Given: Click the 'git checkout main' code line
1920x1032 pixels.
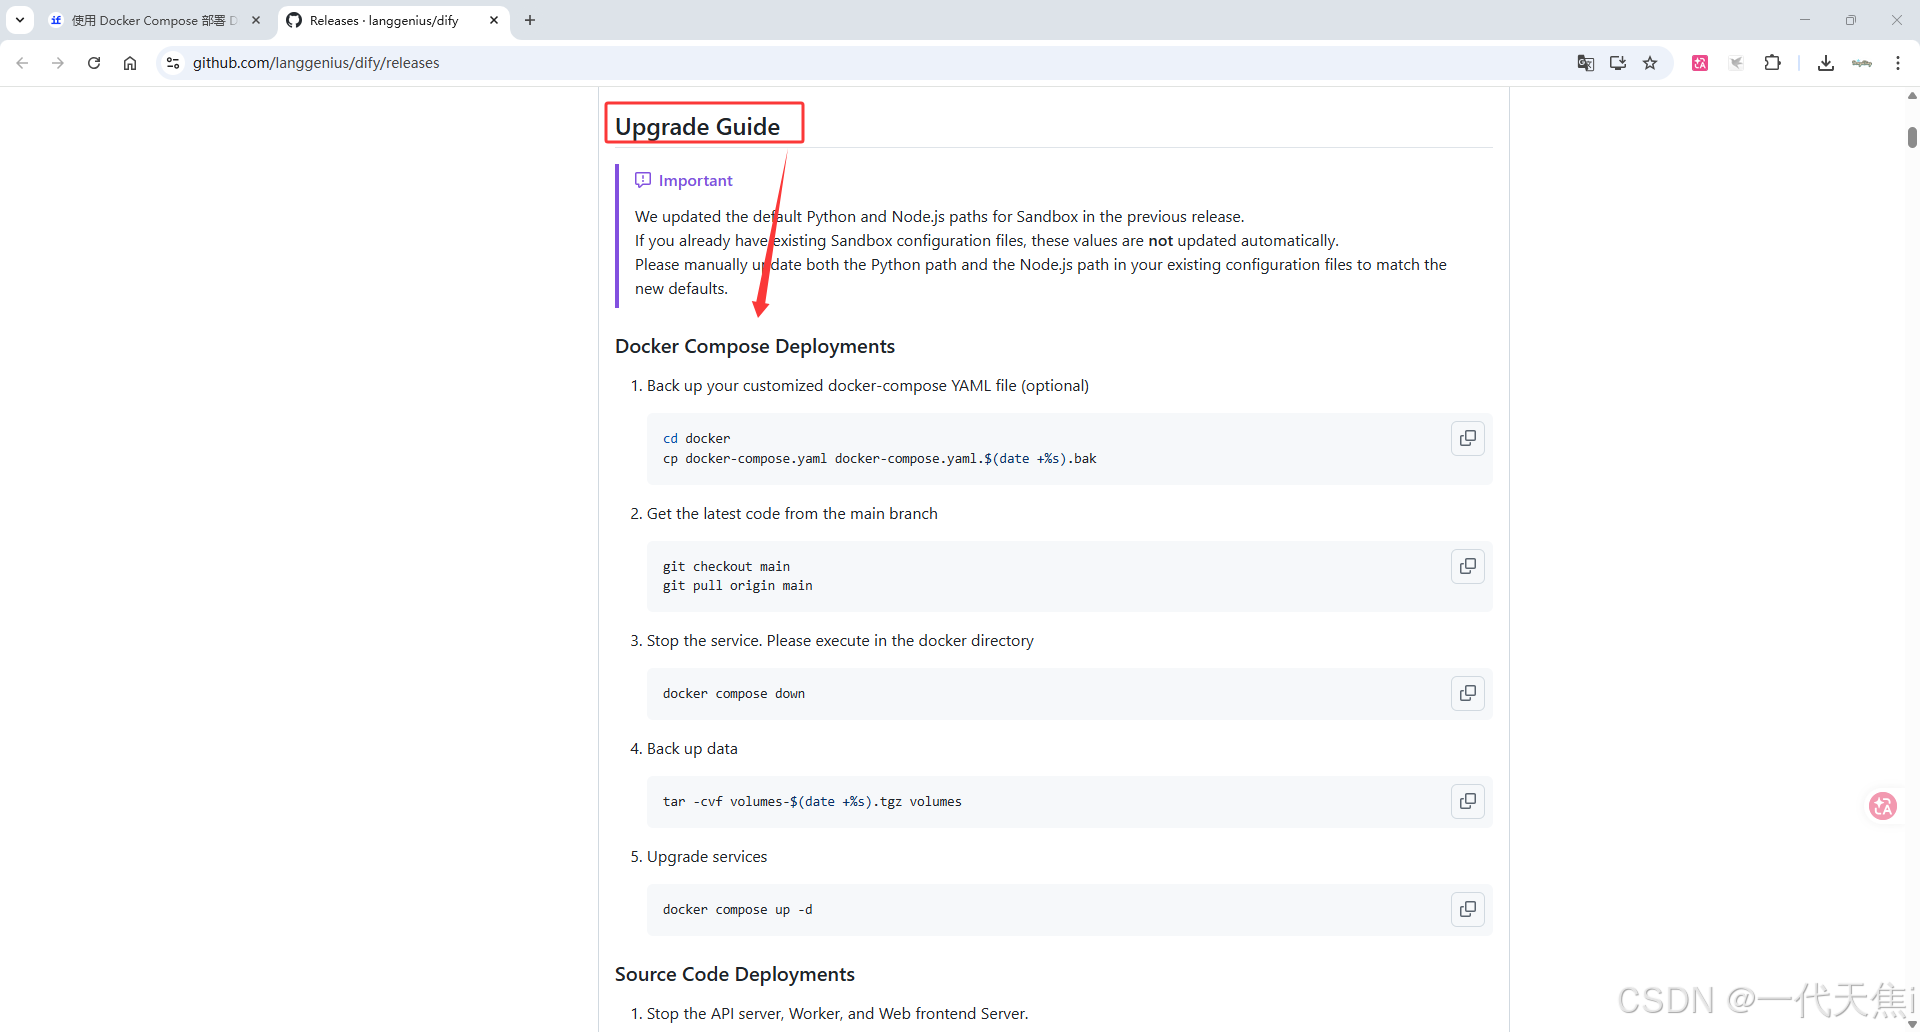Looking at the screenshot, I should pyautogui.click(x=726, y=567).
